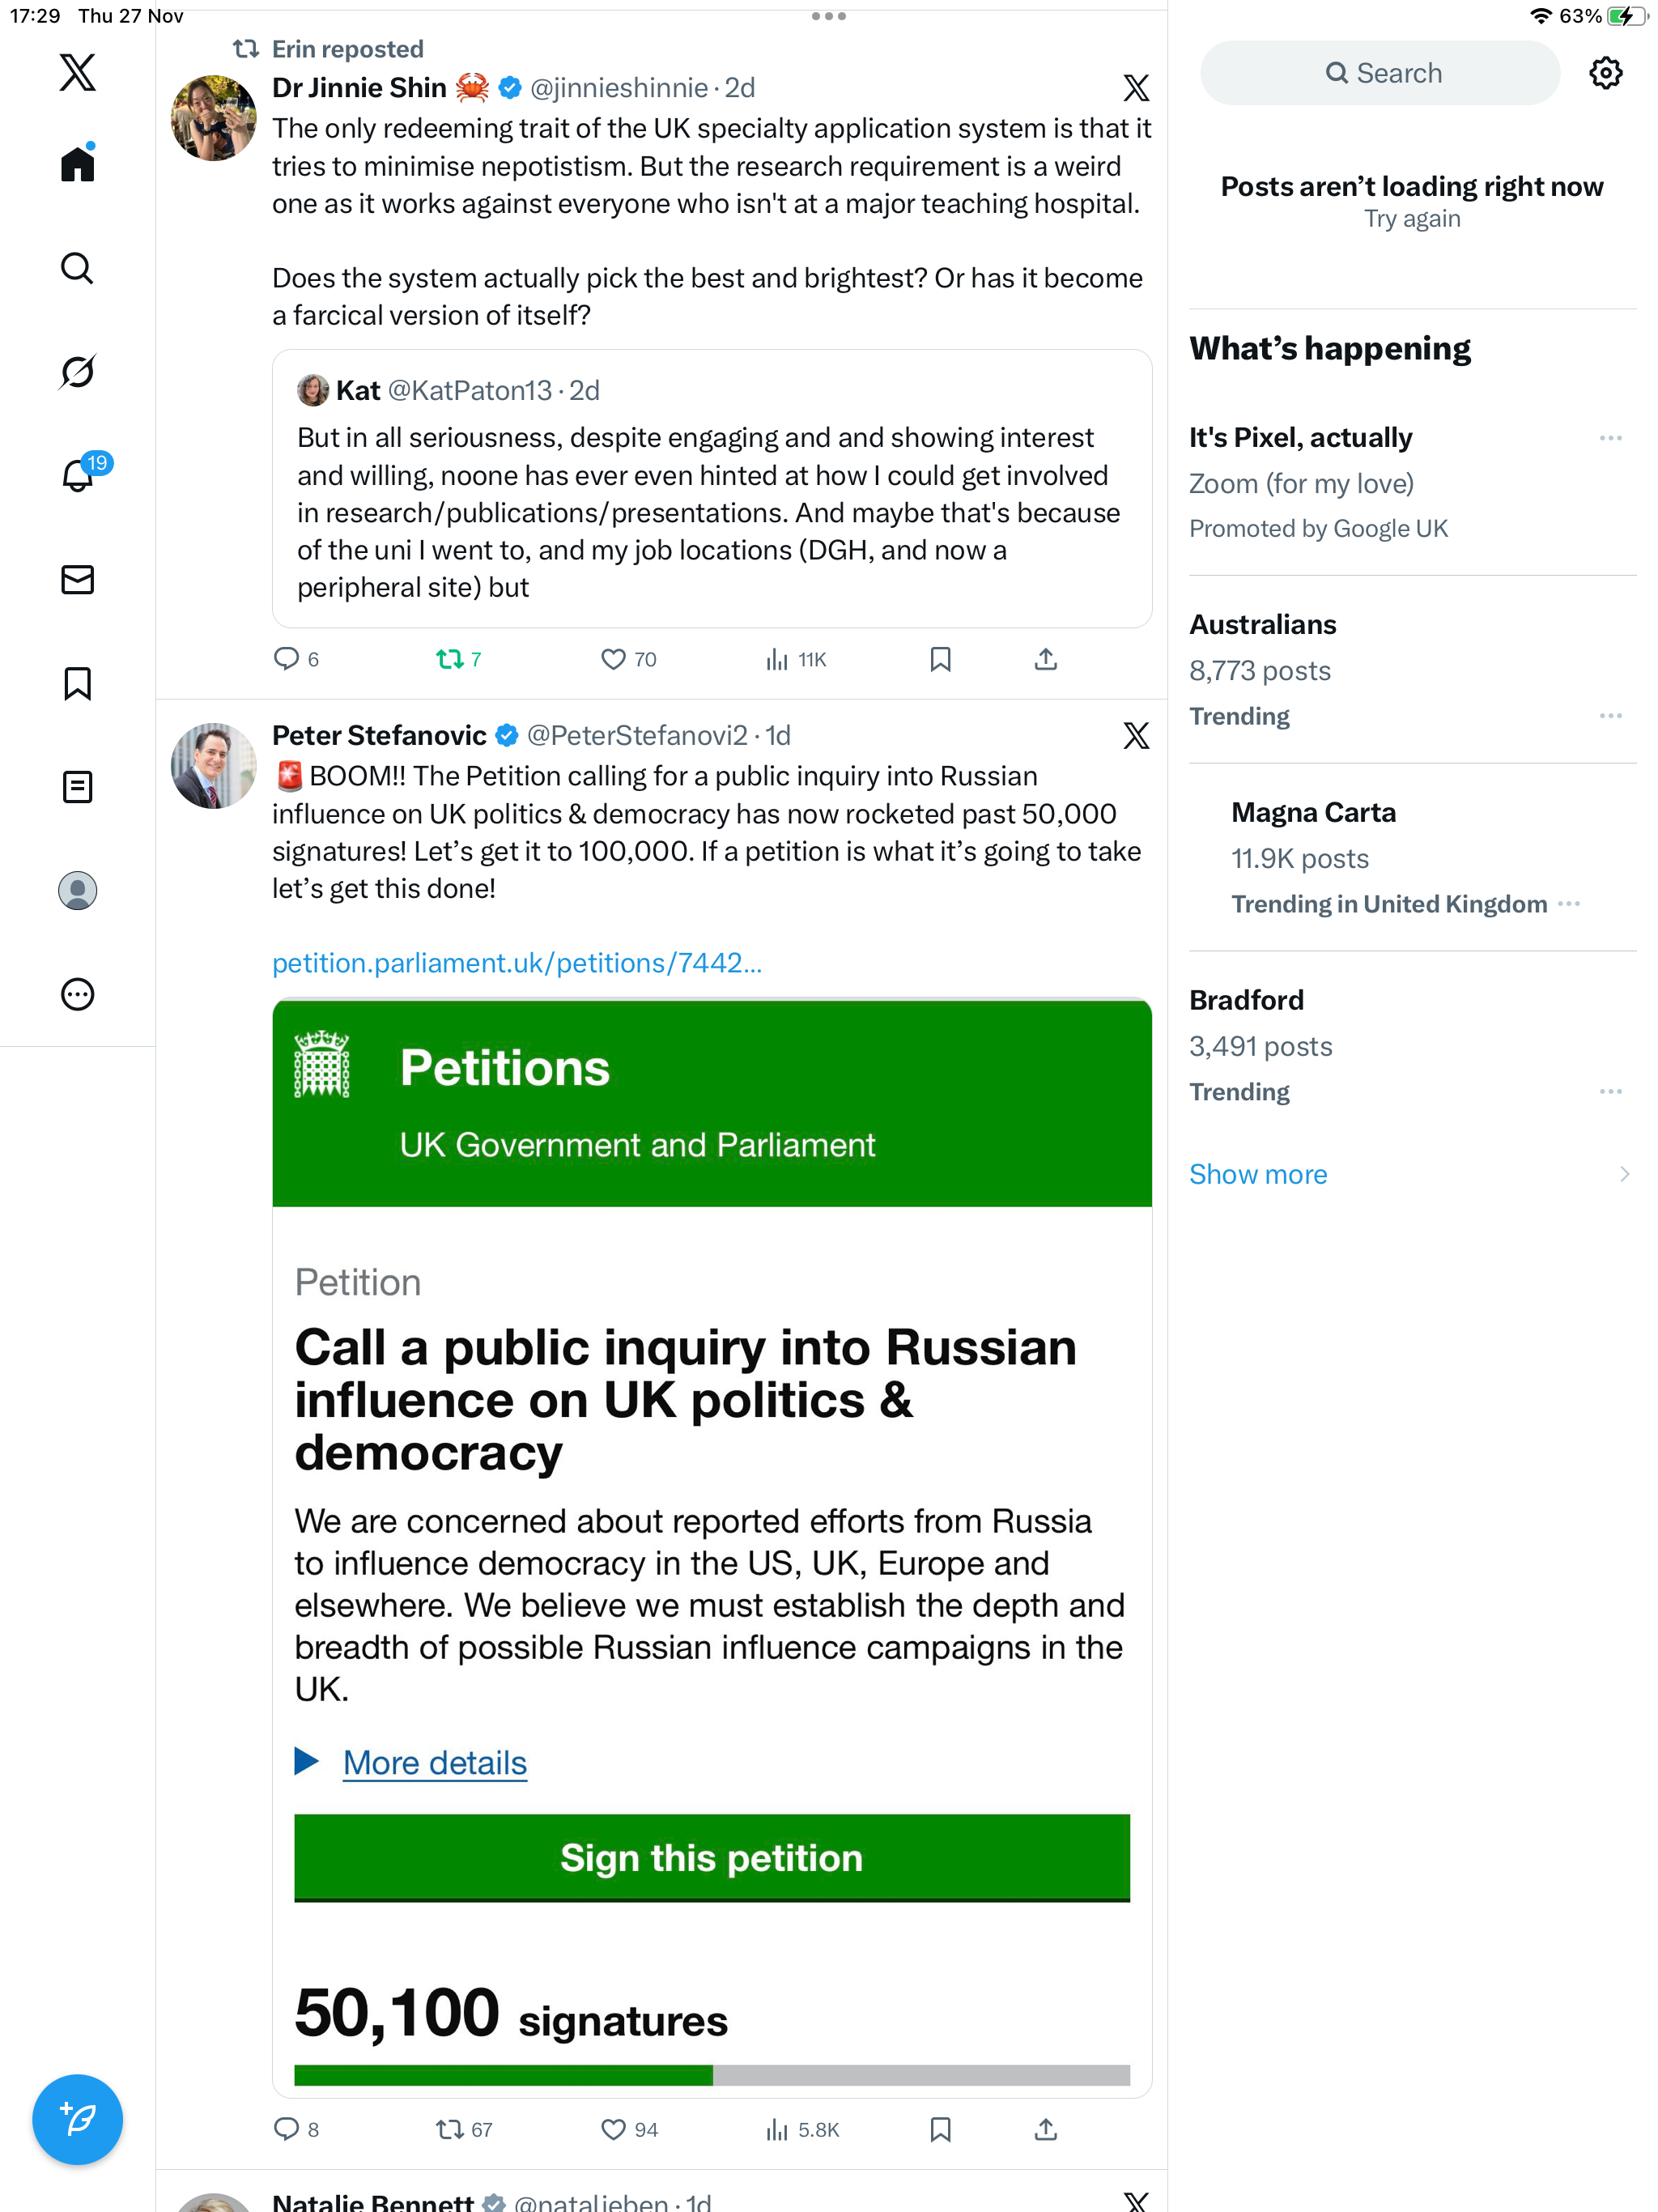Screen dimensions: 1658x2212
Task: Open the Lists icon in sidebar
Action: [x=77, y=787]
